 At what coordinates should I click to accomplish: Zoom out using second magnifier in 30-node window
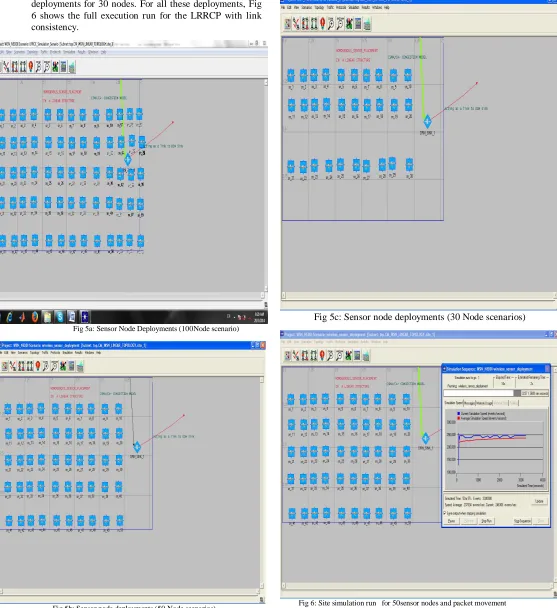340,24
